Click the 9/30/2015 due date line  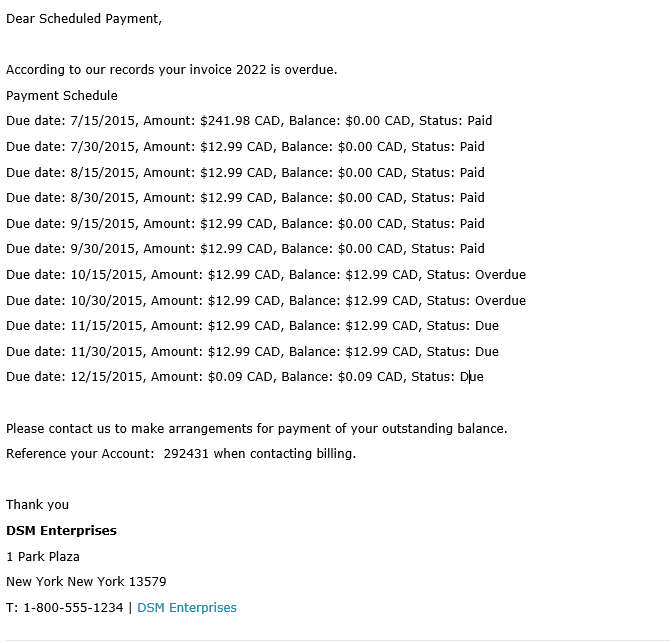coord(245,249)
